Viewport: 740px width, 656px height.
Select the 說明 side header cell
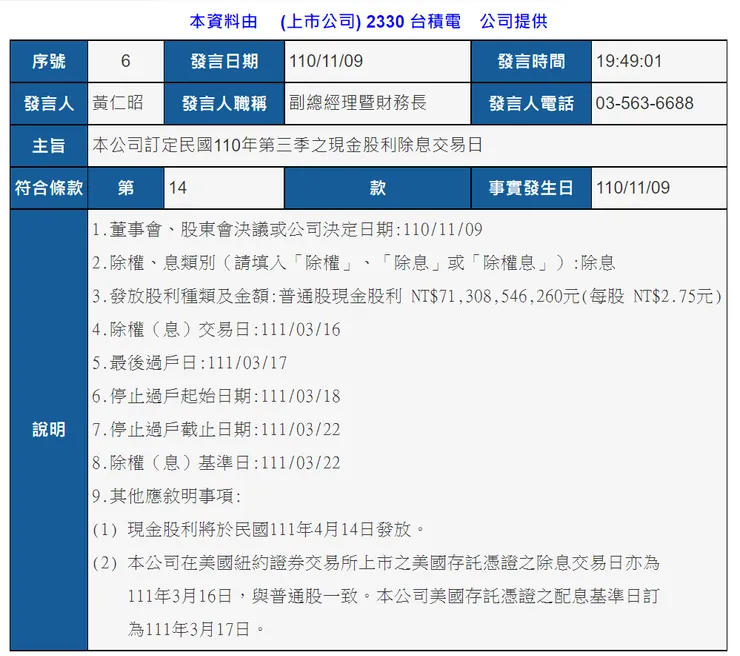(x=49, y=430)
